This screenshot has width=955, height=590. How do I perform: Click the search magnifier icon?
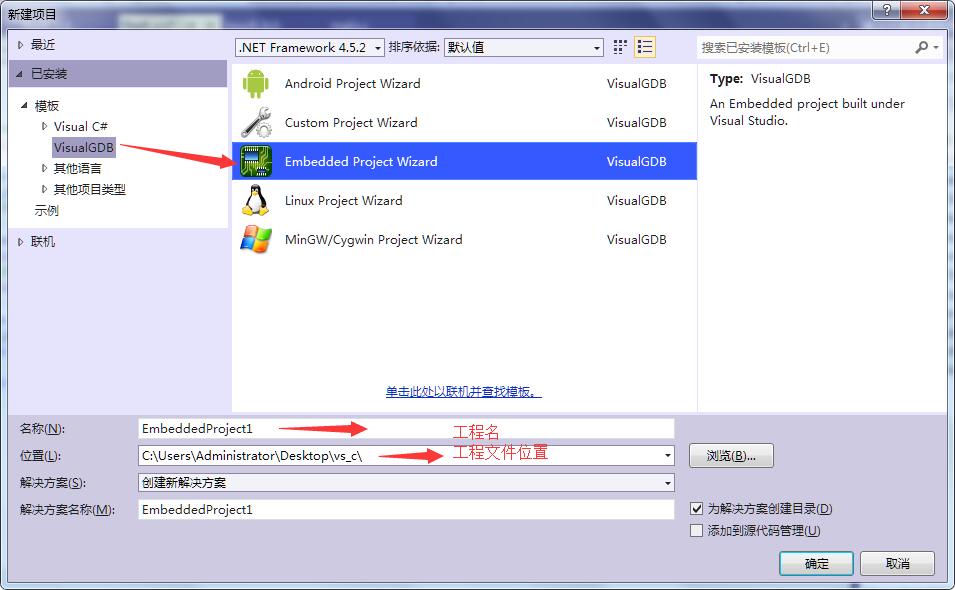[921, 47]
